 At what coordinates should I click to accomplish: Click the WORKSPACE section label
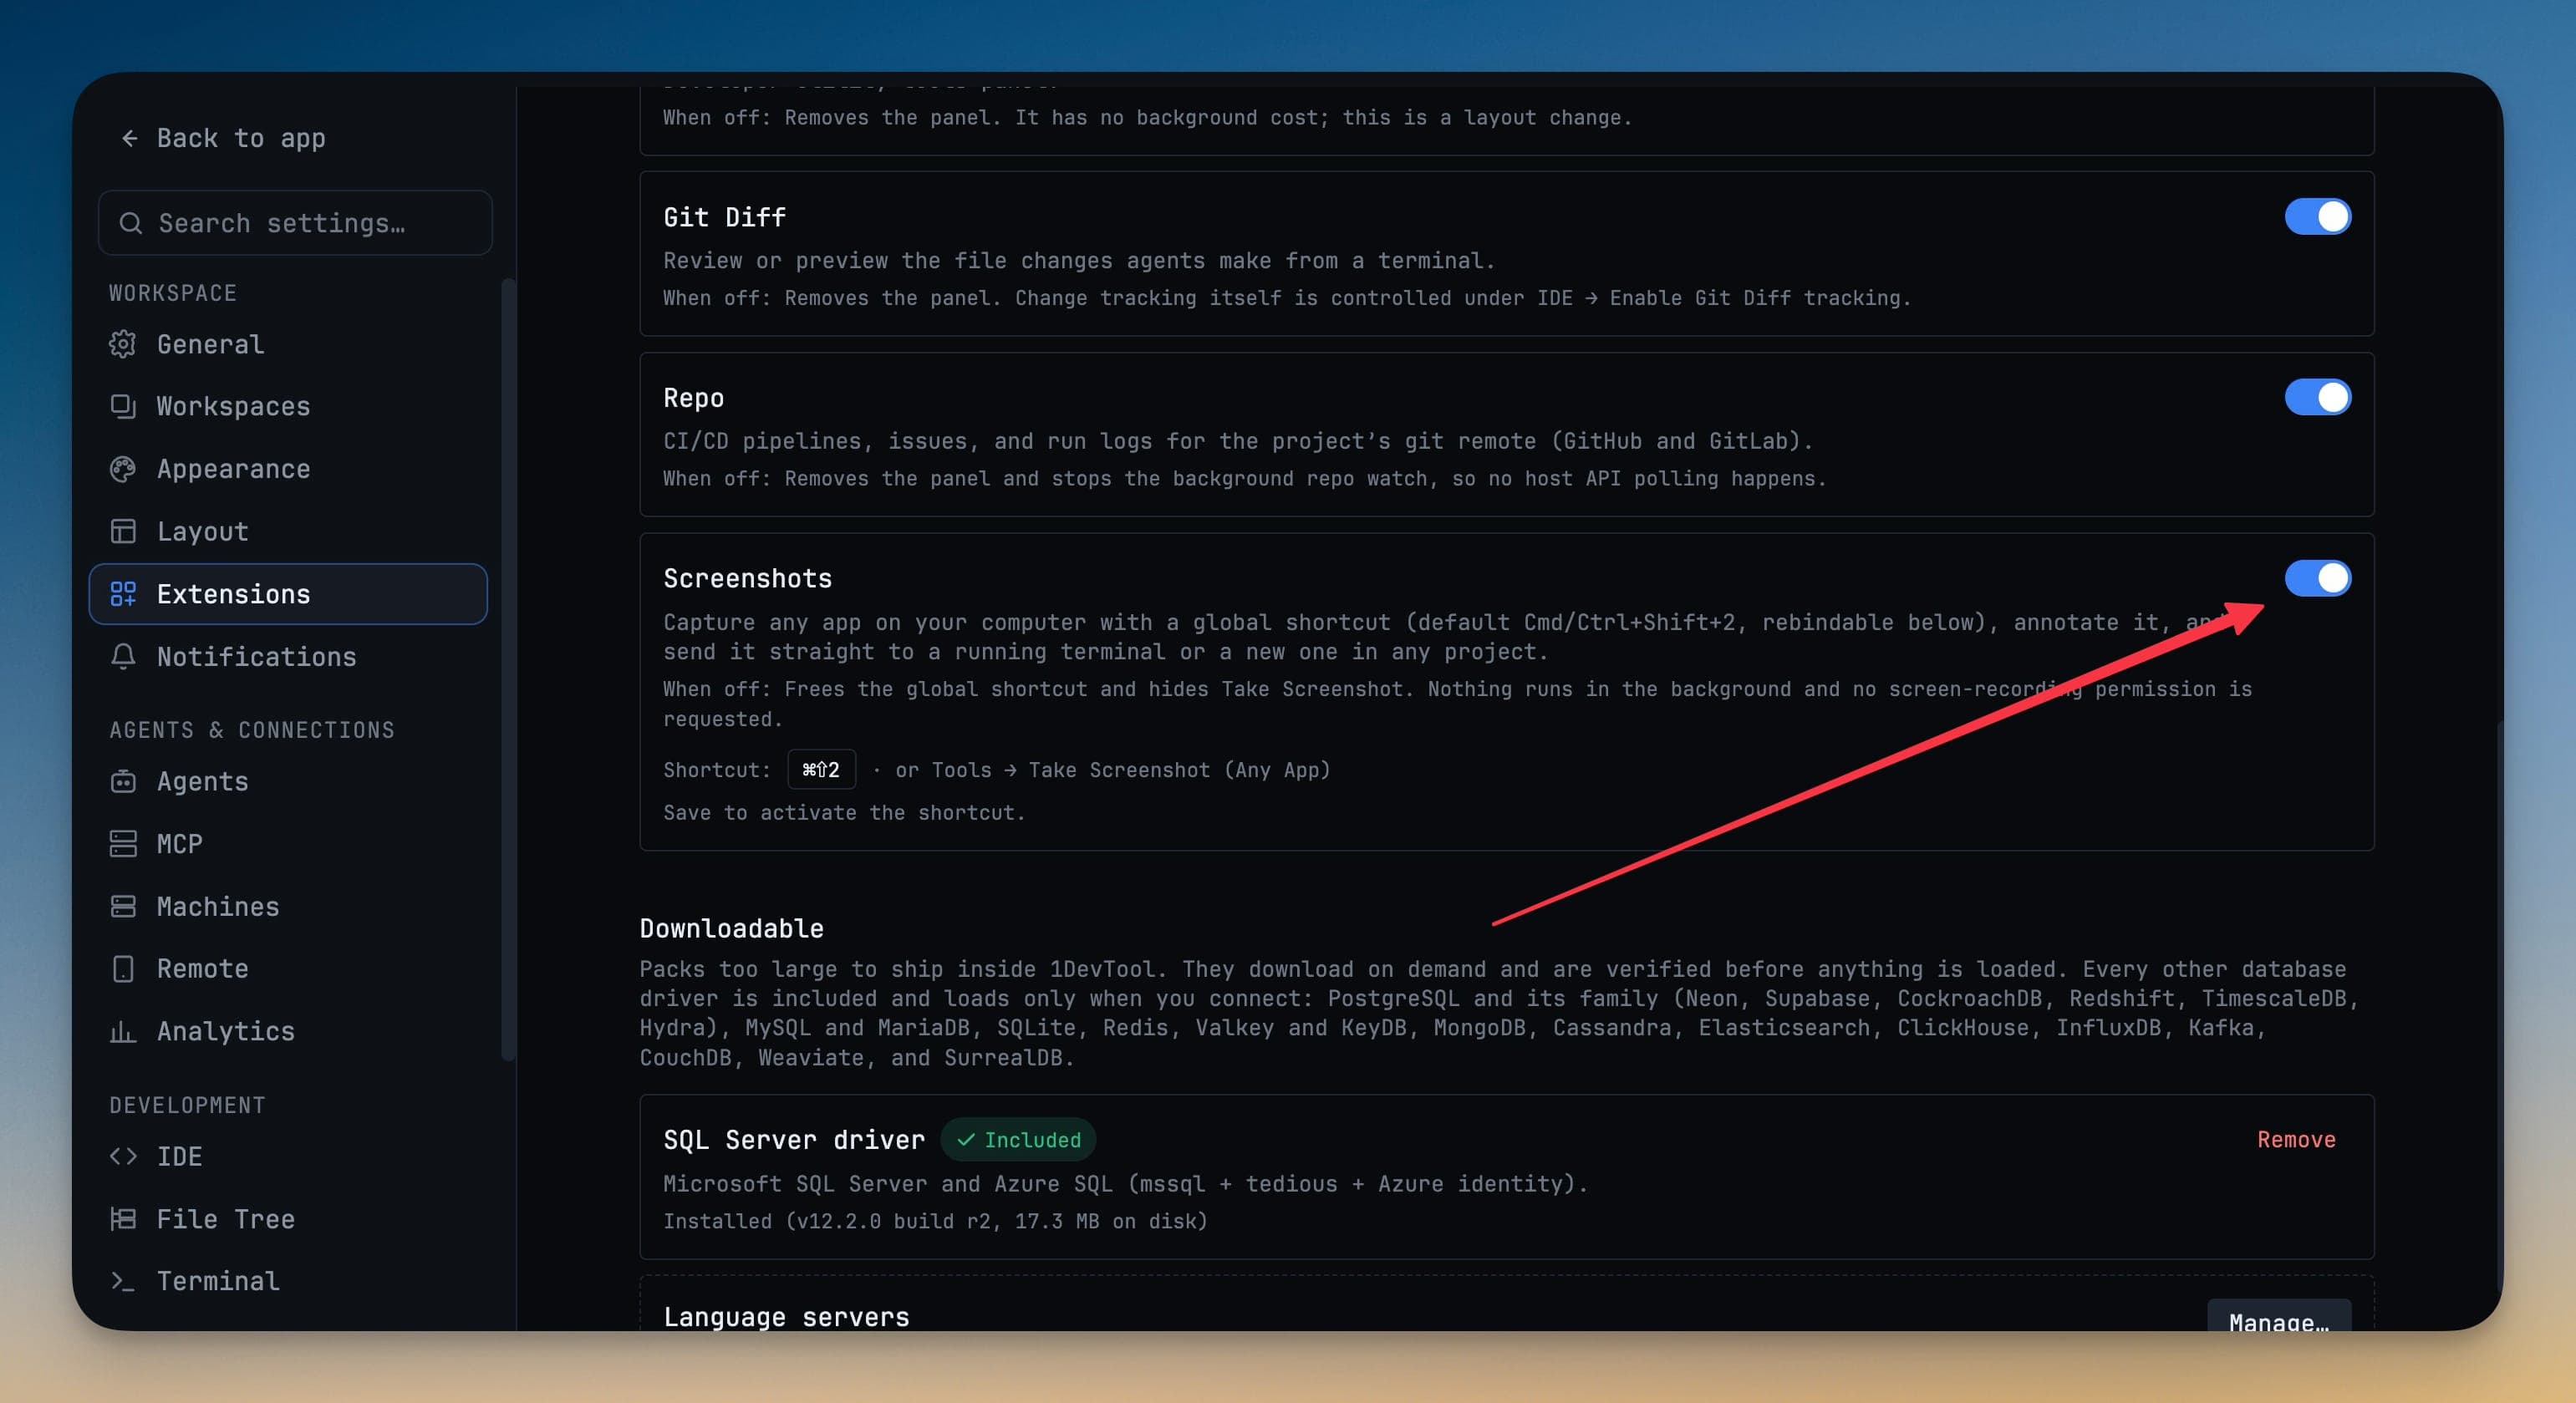pyautogui.click(x=173, y=293)
